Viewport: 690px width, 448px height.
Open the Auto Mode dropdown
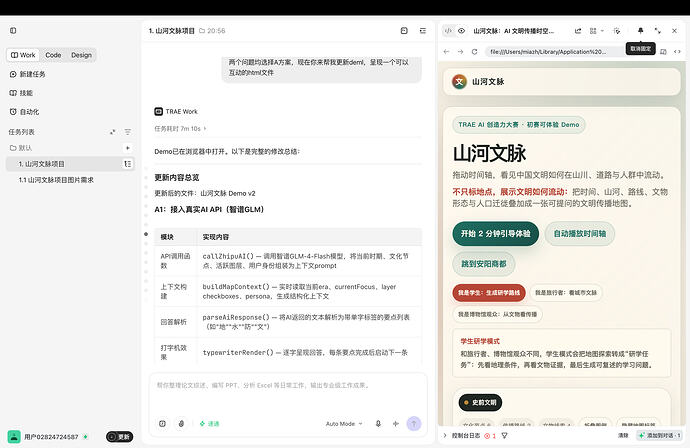click(344, 423)
